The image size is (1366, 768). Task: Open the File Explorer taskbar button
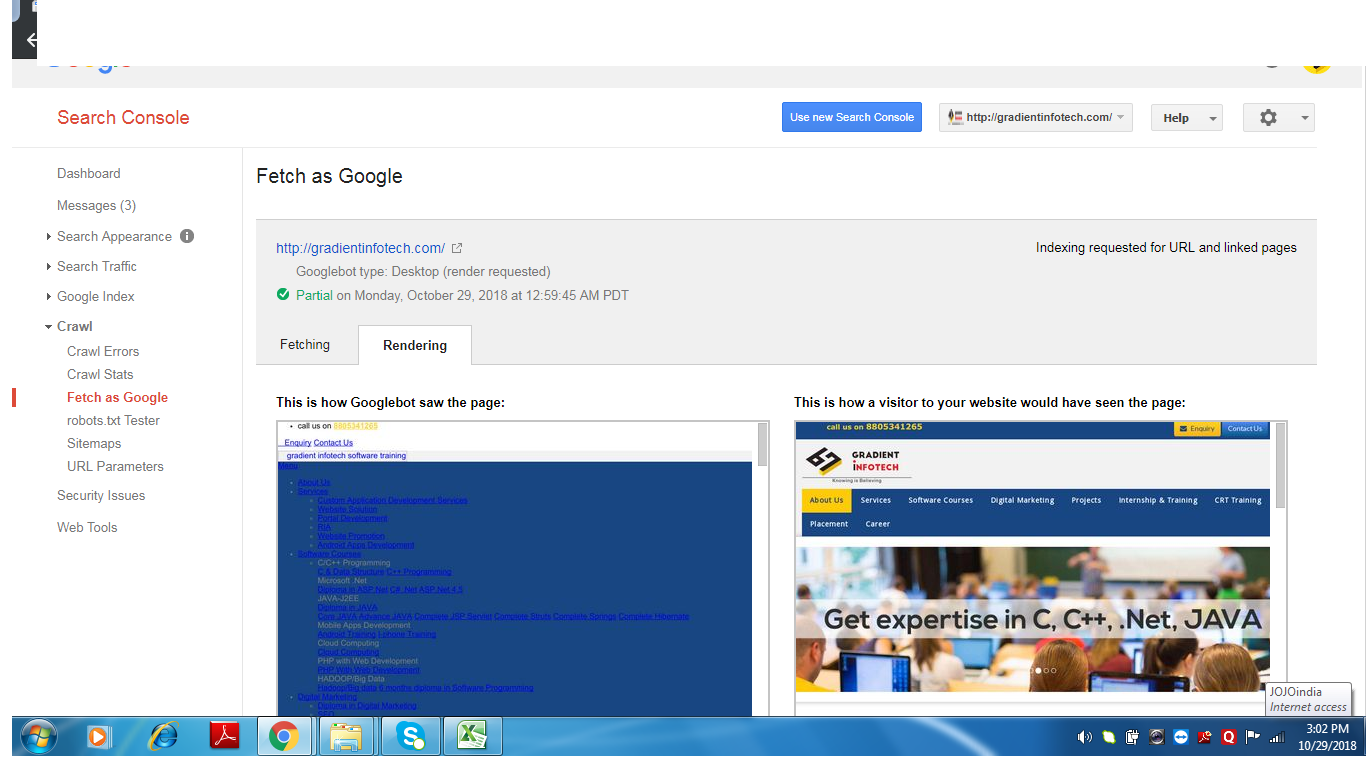click(346, 737)
